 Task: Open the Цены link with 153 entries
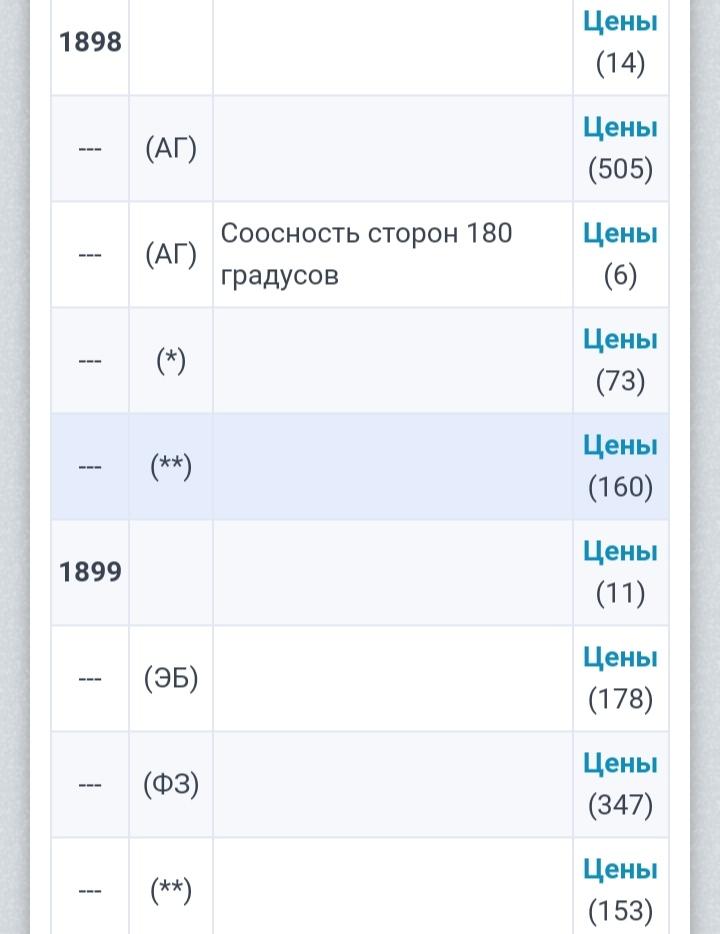pyautogui.click(x=620, y=870)
